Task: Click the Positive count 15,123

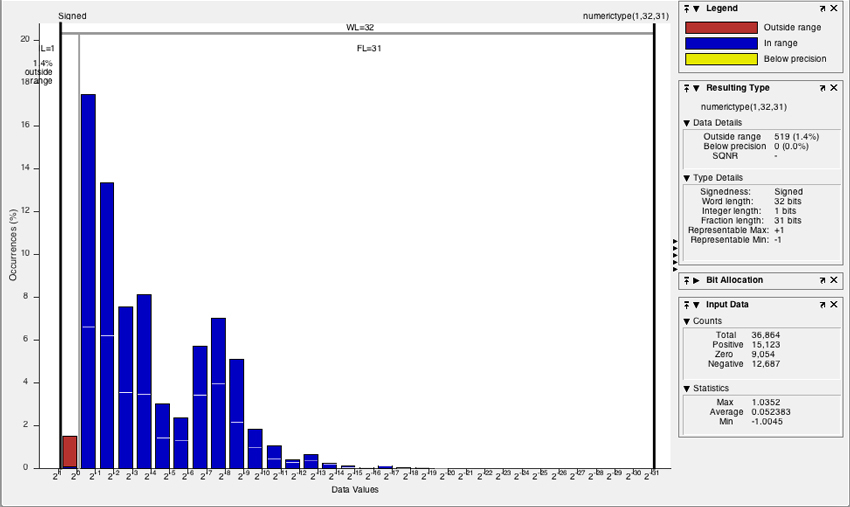Action: coord(765,345)
